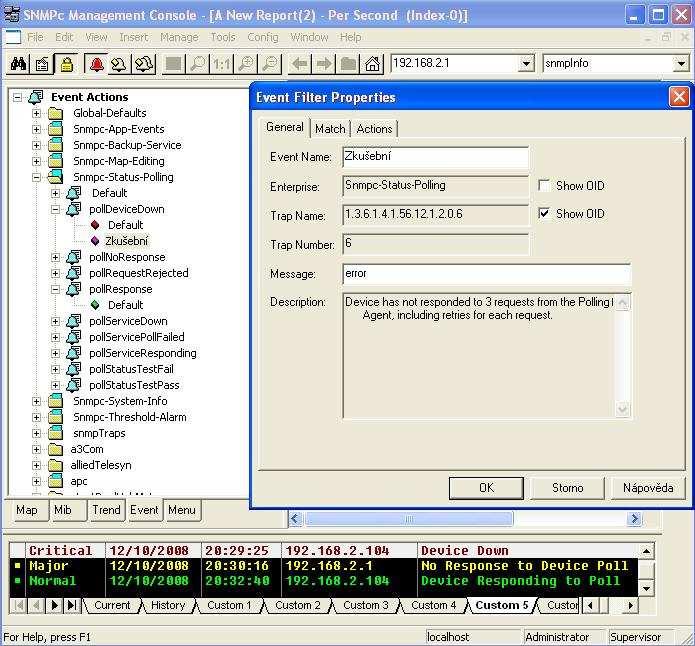
Task: Enable Show OID for Enterprise
Action: [544, 185]
